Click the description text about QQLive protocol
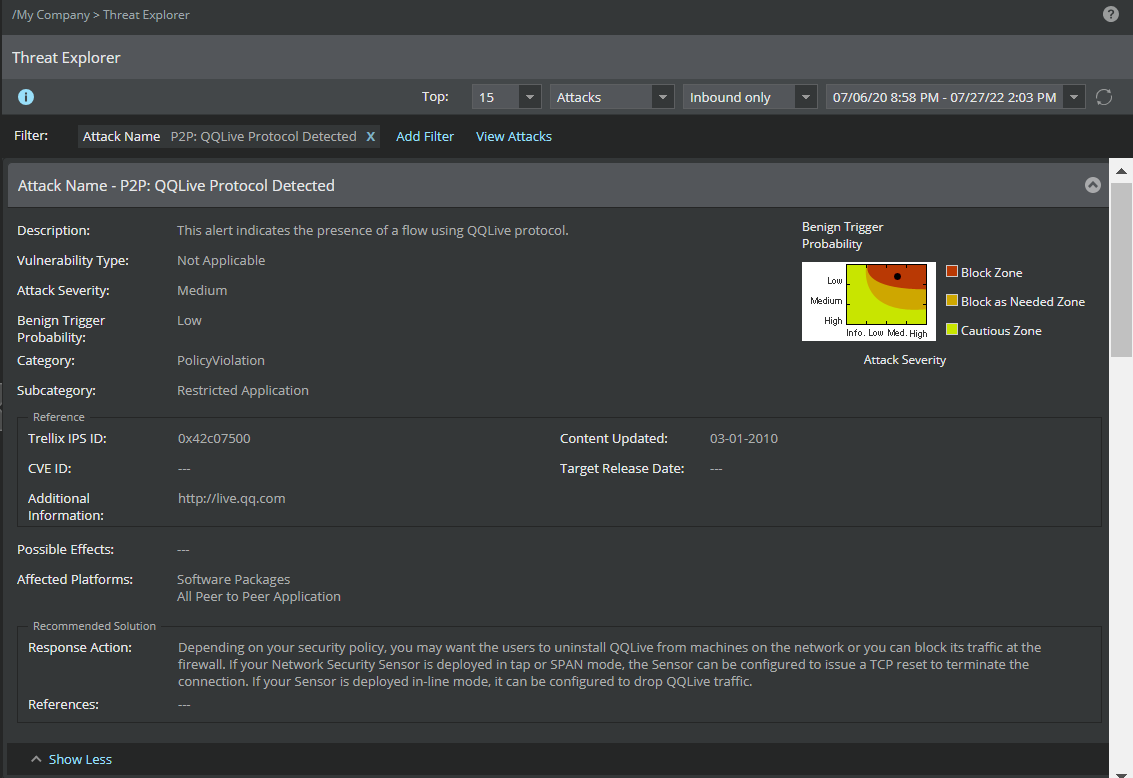Viewport: 1133px width, 778px height. (x=373, y=230)
